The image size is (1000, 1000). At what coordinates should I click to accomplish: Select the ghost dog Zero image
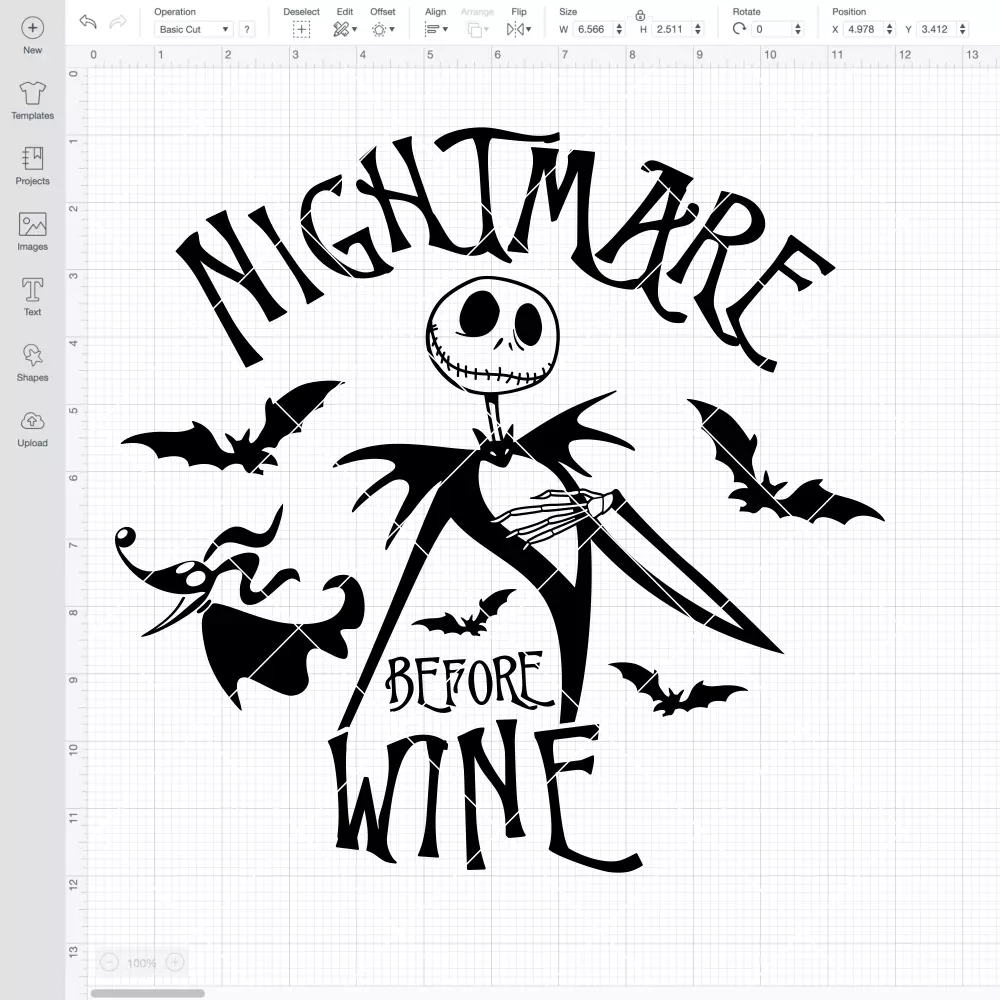[239, 609]
